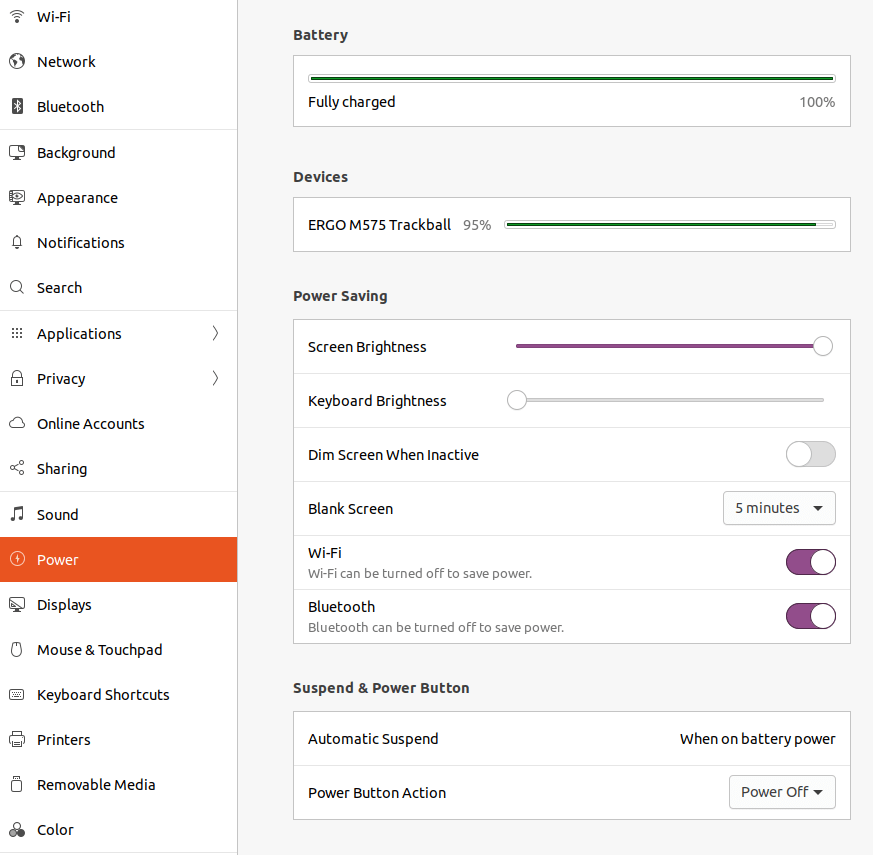Open the Displays settings panel
873x855 pixels.
[x=64, y=605]
